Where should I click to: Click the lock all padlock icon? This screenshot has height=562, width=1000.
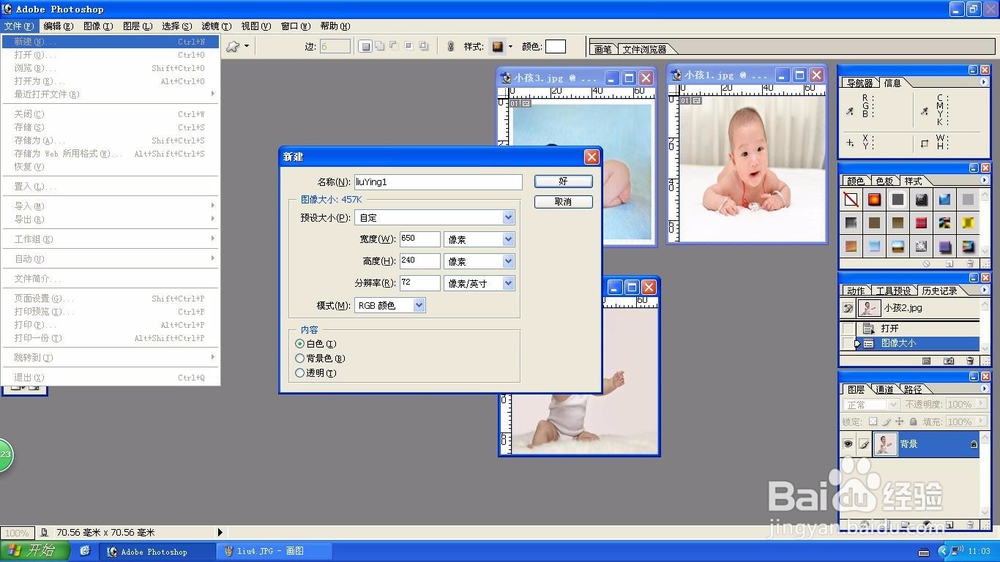click(913, 422)
